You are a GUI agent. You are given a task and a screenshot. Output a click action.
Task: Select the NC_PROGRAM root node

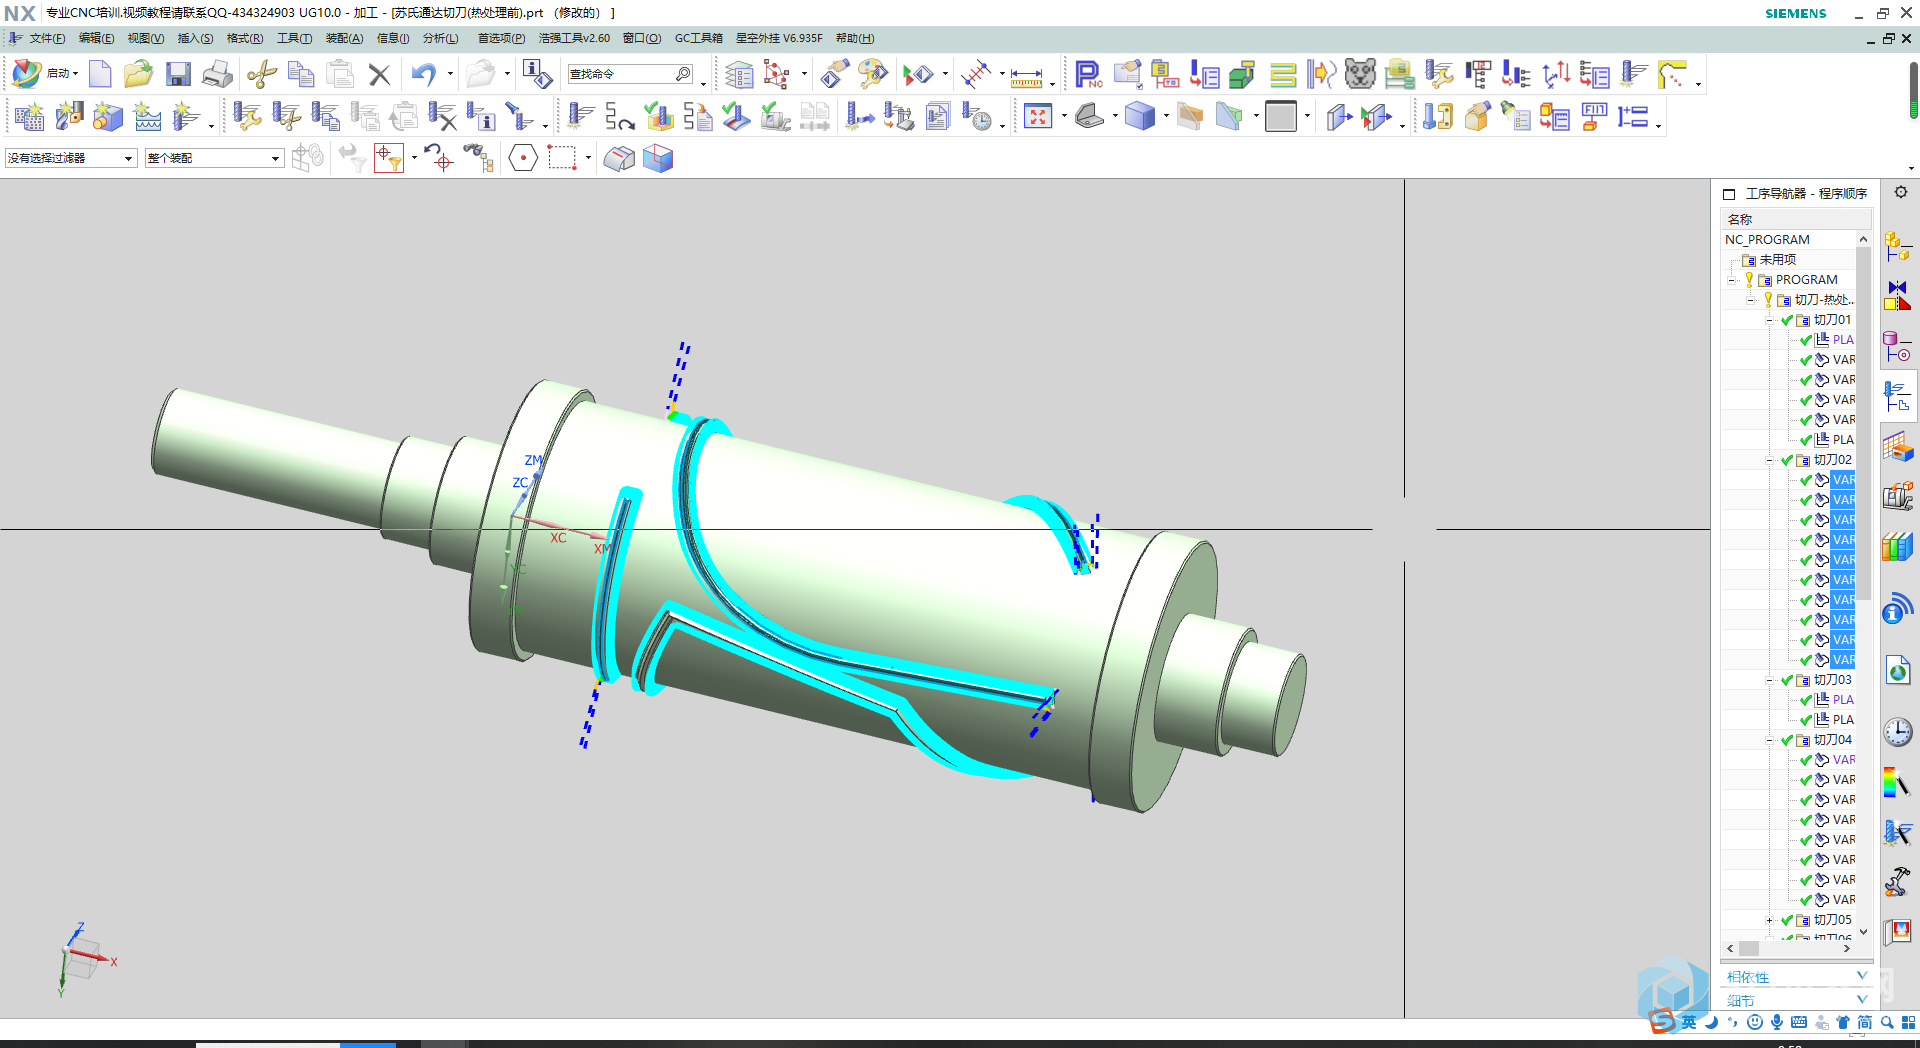click(1767, 240)
